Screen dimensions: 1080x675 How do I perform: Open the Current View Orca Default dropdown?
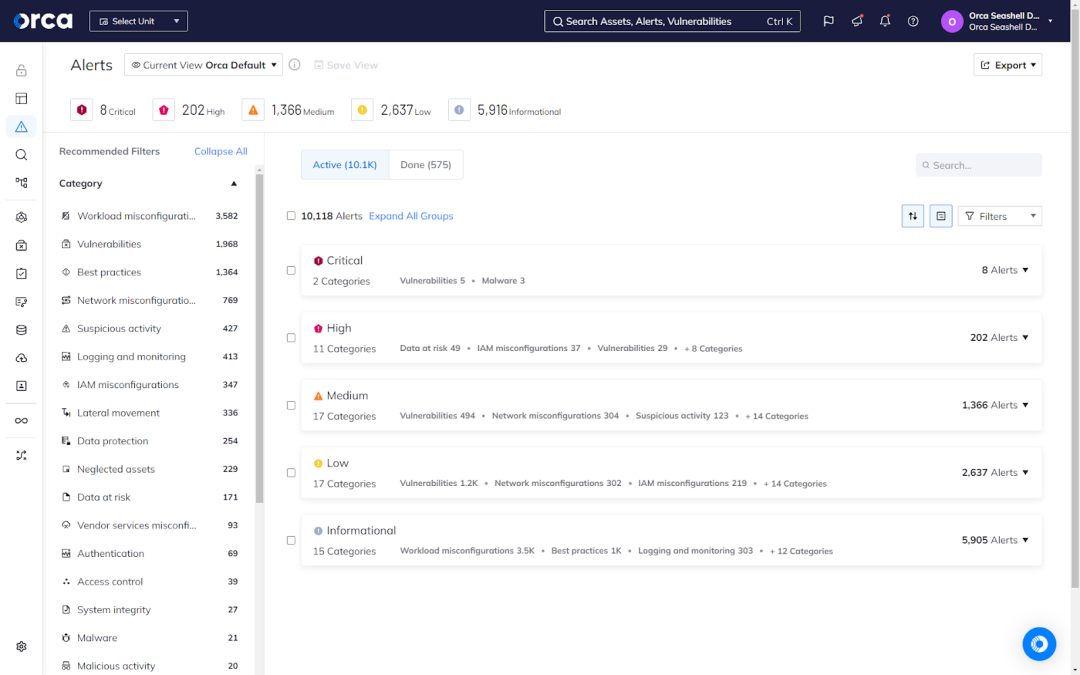pos(203,65)
